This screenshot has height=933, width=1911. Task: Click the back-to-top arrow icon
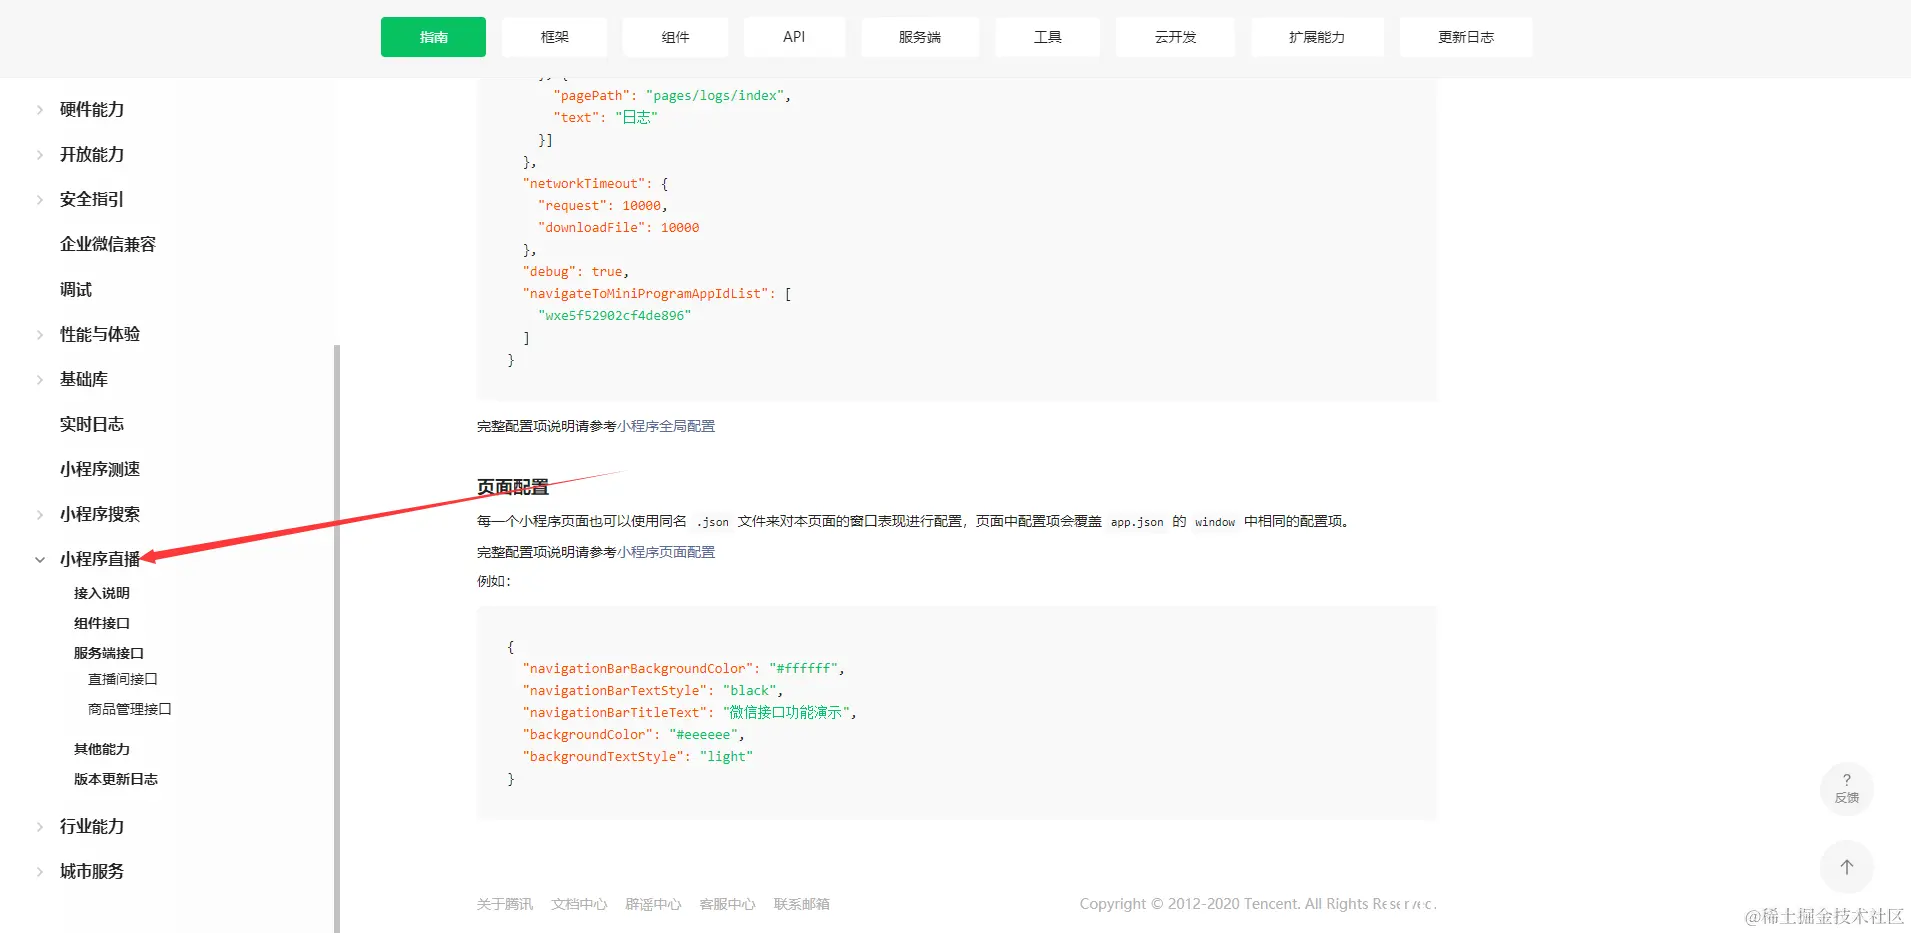pyautogui.click(x=1846, y=866)
